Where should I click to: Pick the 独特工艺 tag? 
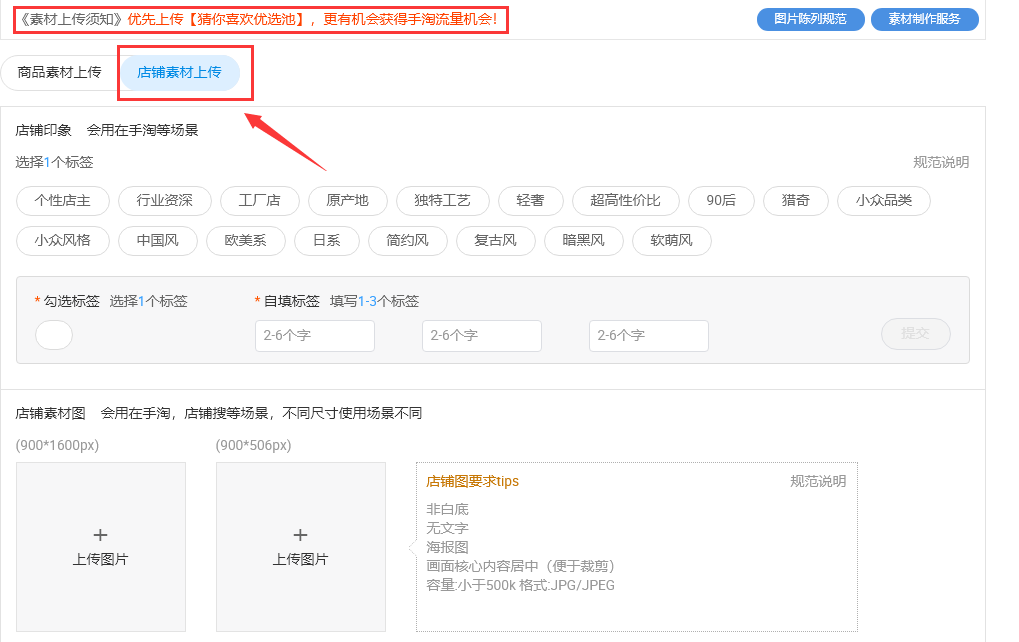coord(442,201)
